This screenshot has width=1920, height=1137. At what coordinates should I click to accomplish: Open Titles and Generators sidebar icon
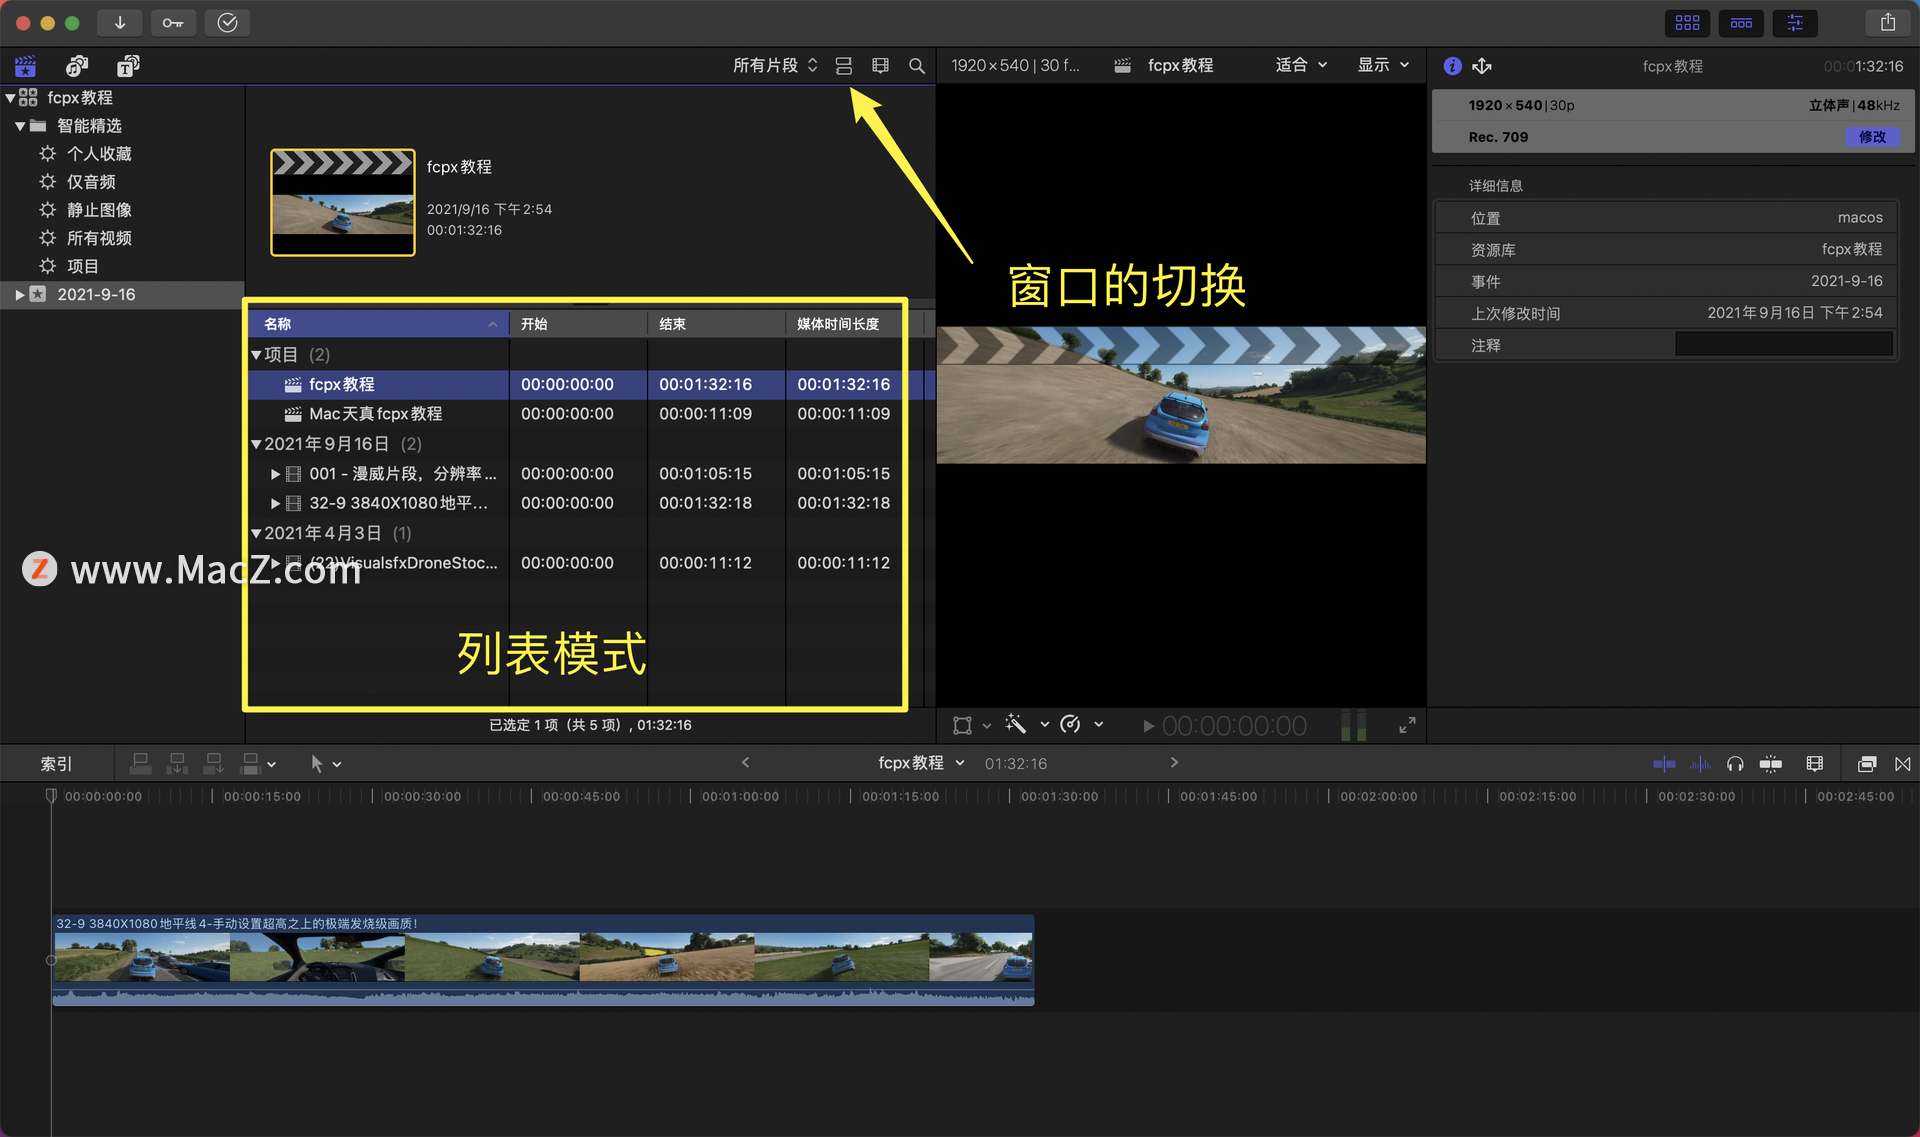pyautogui.click(x=128, y=66)
